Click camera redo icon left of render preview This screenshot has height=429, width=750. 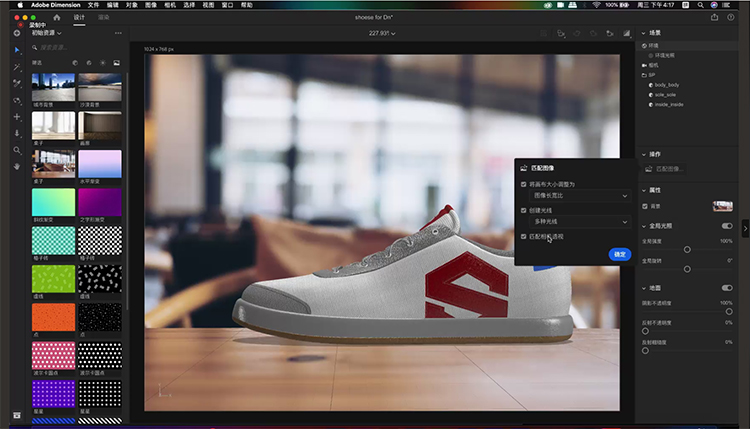tap(610, 33)
